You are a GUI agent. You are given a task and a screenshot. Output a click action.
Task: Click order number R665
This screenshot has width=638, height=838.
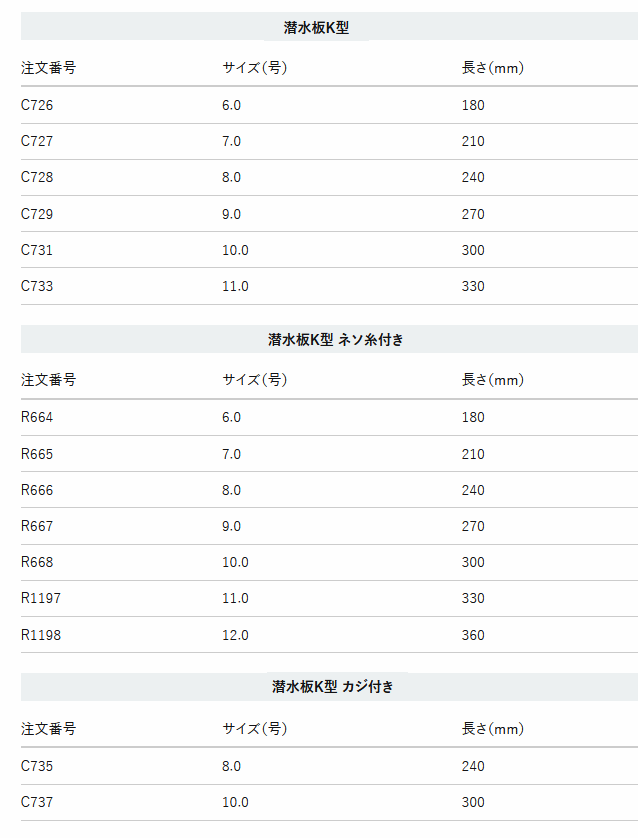coord(37,454)
